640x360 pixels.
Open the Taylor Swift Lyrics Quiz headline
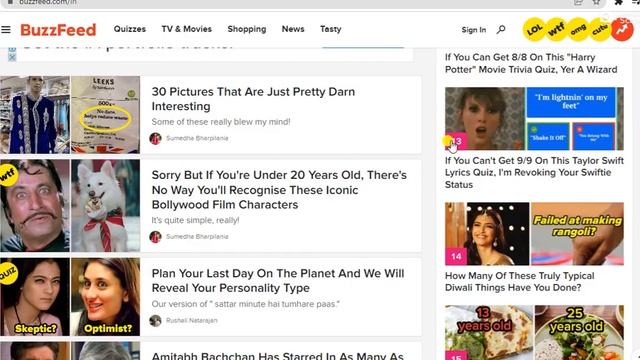tap(534, 173)
